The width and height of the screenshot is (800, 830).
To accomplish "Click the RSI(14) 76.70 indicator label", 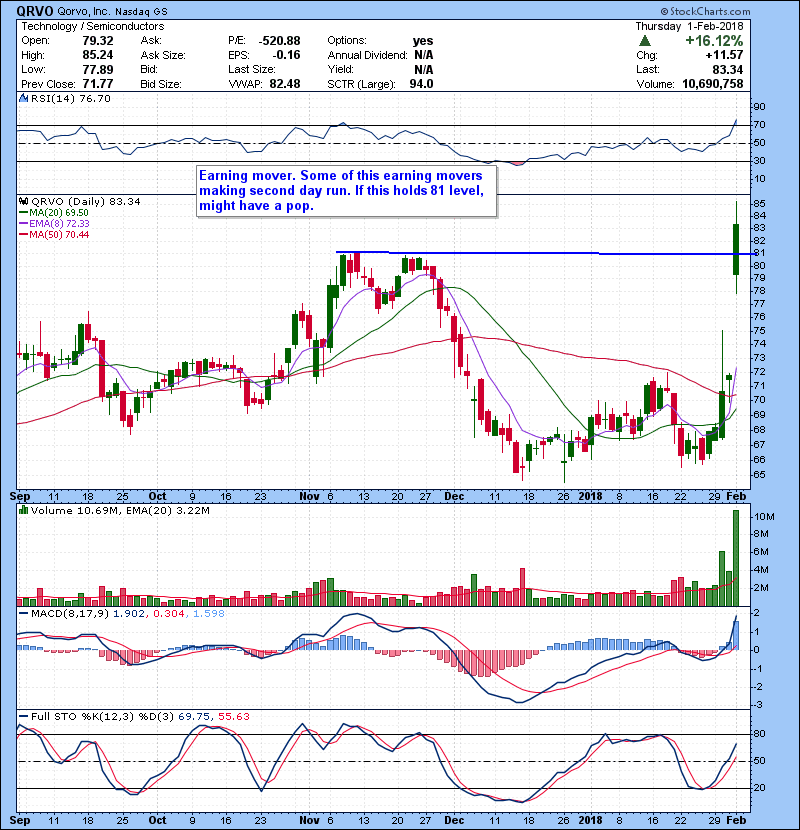I will [71, 98].
